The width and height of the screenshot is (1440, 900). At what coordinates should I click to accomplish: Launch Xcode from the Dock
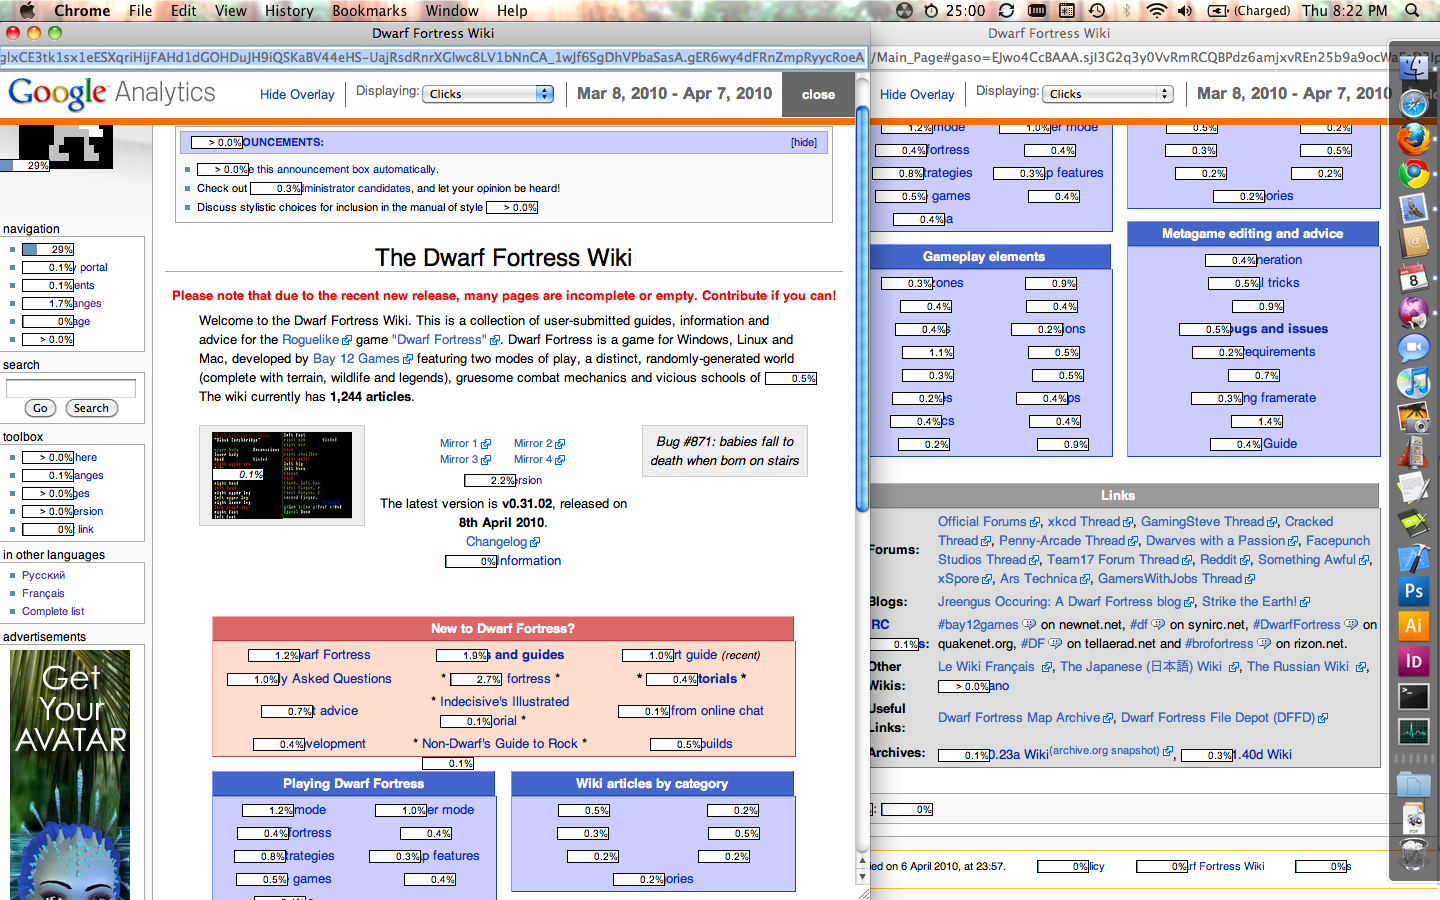tap(1414, 558)
